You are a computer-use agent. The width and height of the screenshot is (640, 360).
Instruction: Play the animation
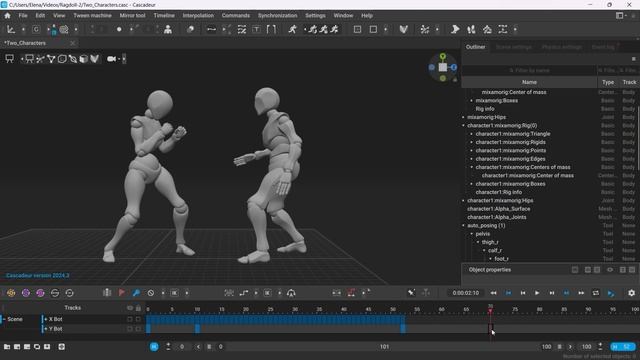[537, 293]
